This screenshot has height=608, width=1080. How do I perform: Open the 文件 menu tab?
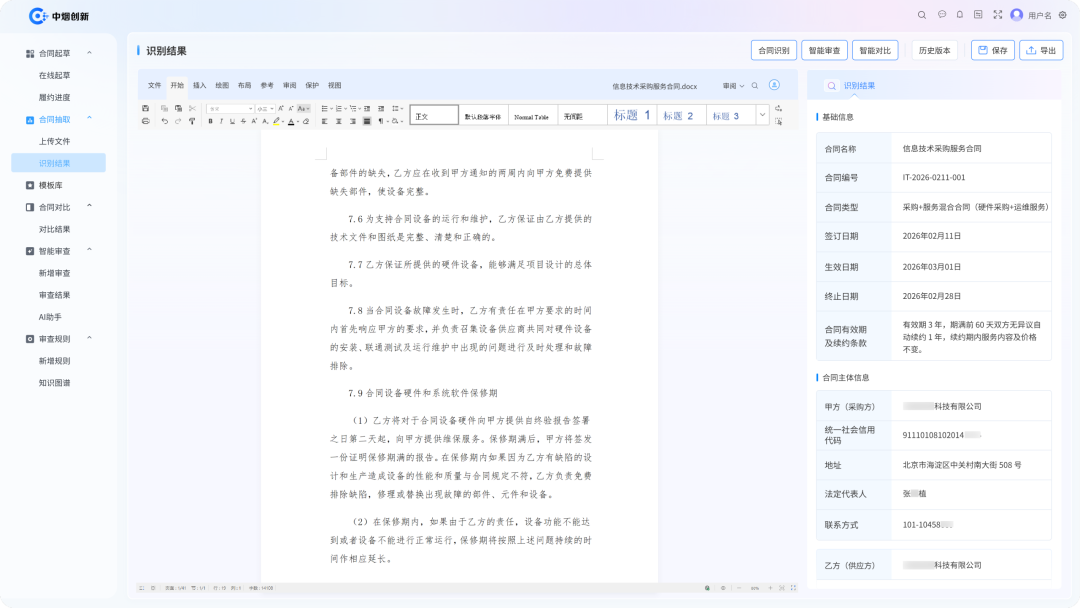(x=154, y=85)
